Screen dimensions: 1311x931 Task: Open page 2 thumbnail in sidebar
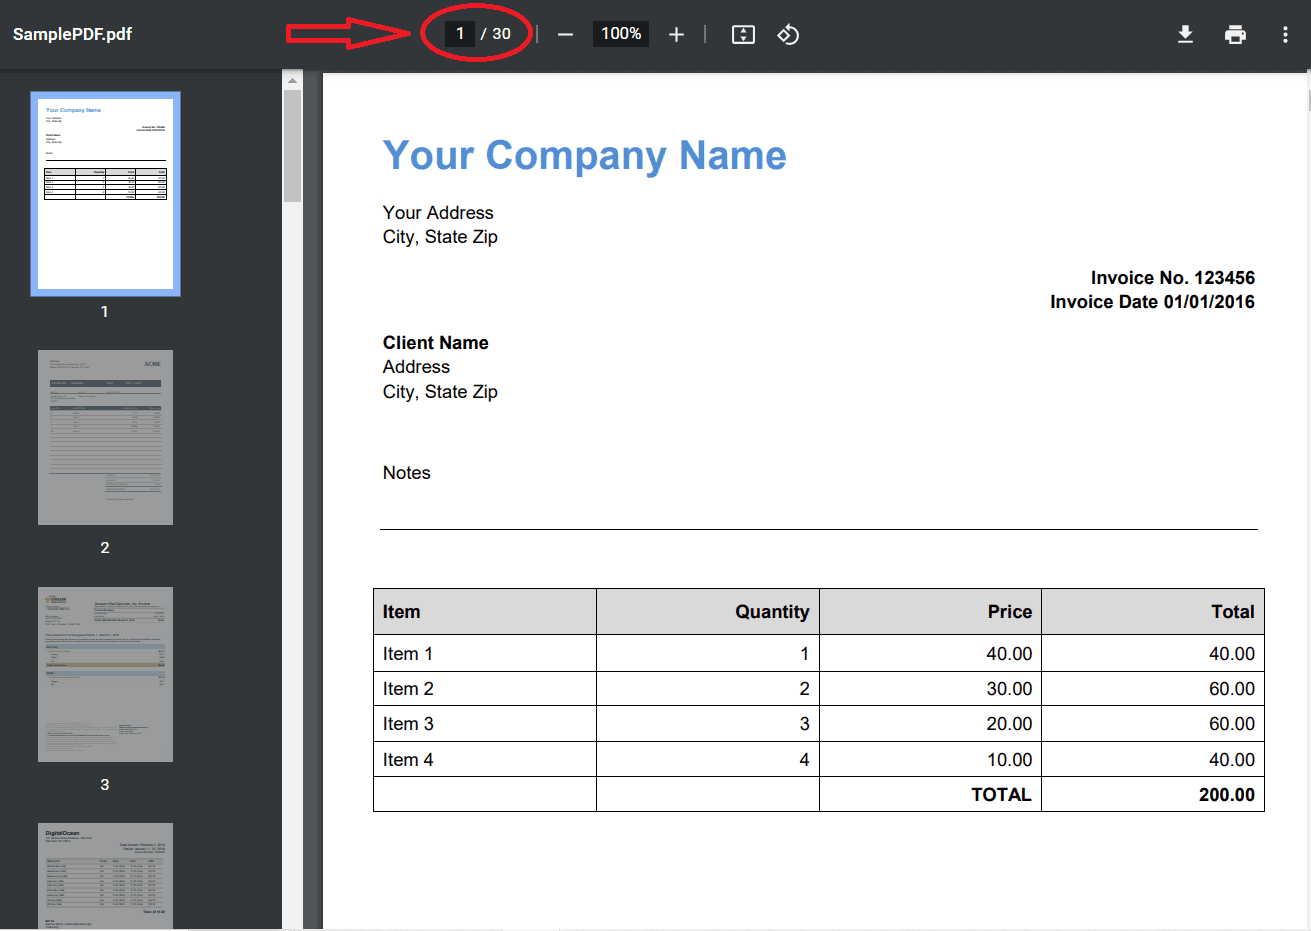click(x=105, y=437)
